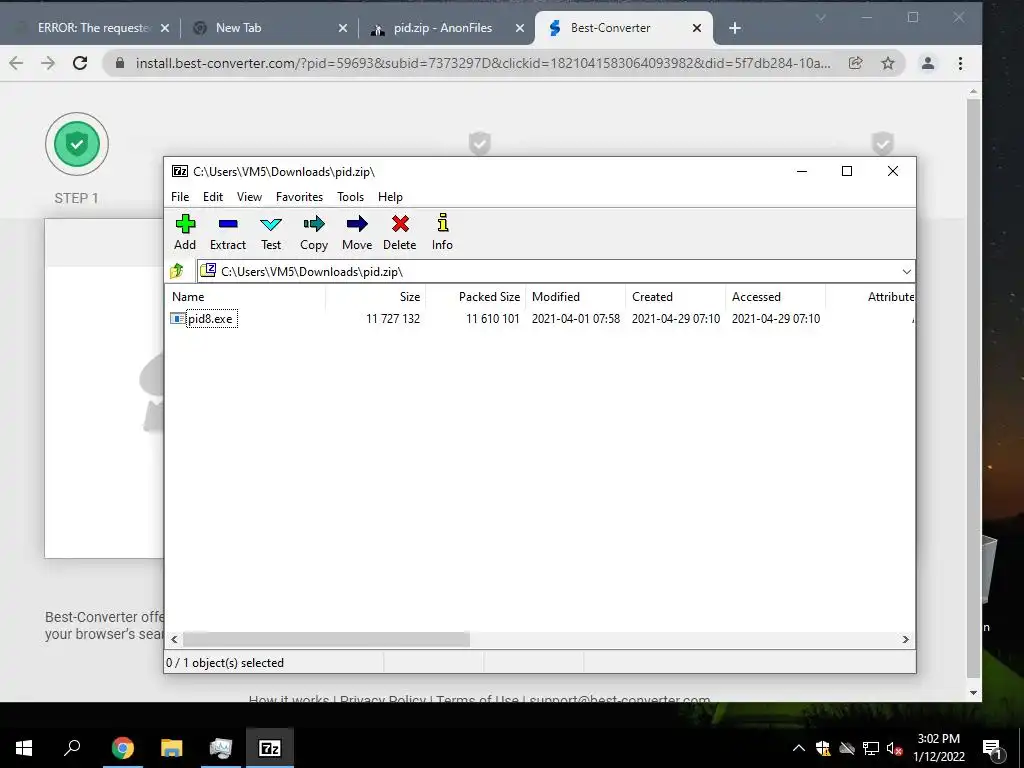Sort by the Packed Size column
Viewport: 1024px width, 768px height.
pos(475,296)
